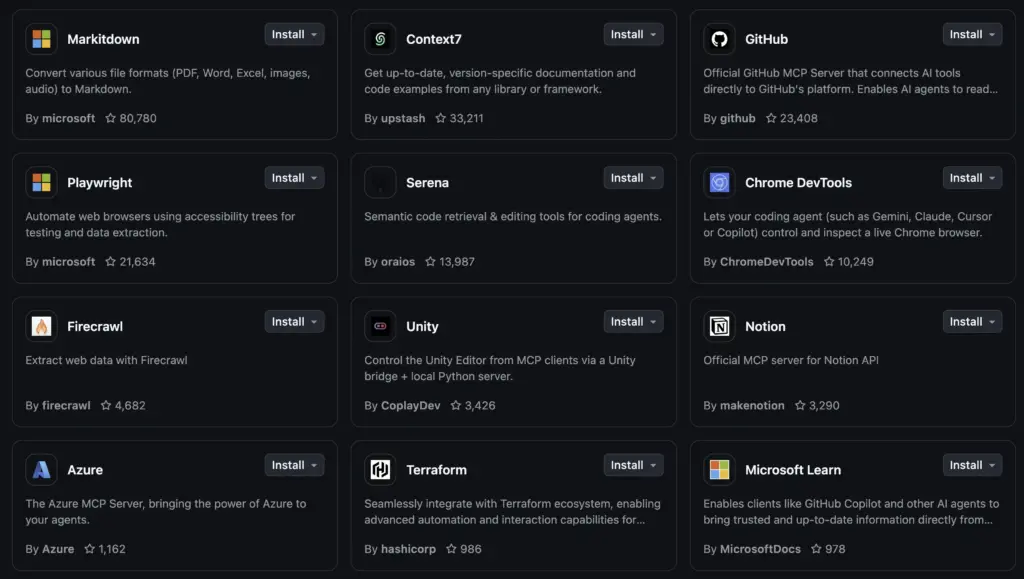The height and width of the screenshot is (579, 1024).
Task: Open the Notion Install dropdown arrow
Action: 993,322
